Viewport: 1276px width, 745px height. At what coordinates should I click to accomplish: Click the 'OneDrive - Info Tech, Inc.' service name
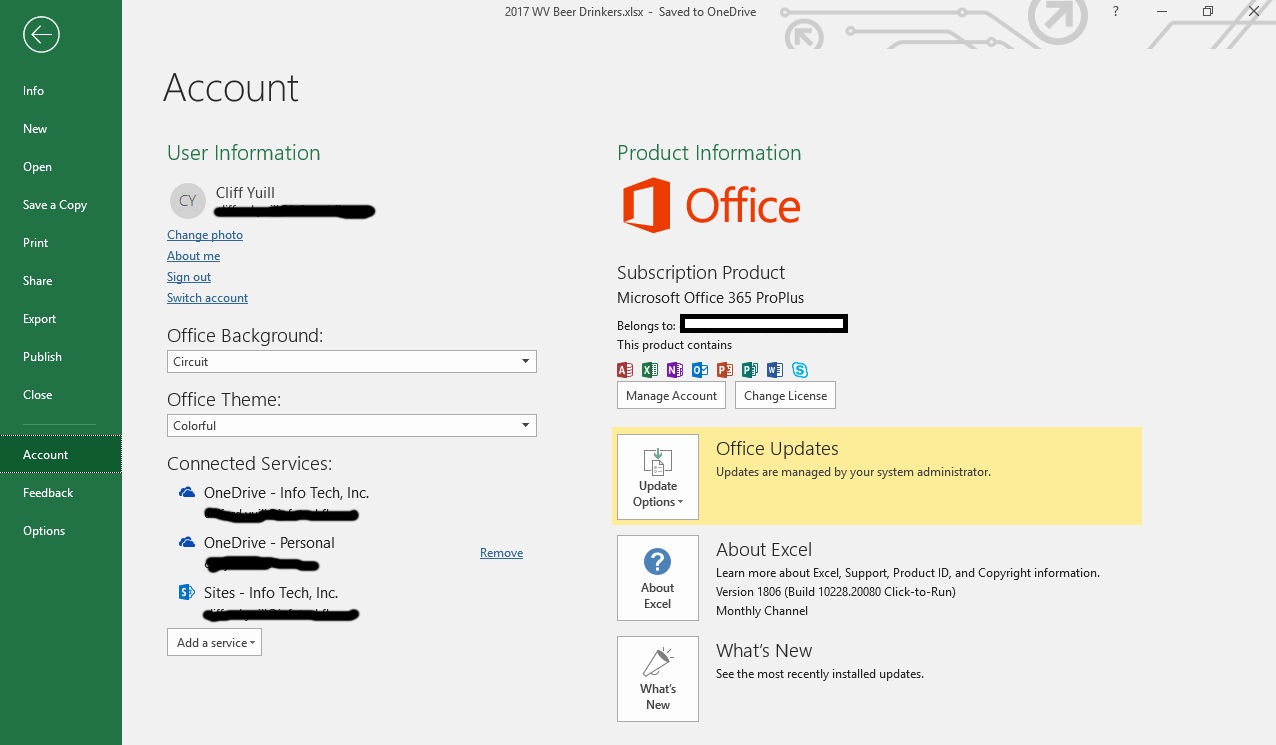[x=286, y=492]
